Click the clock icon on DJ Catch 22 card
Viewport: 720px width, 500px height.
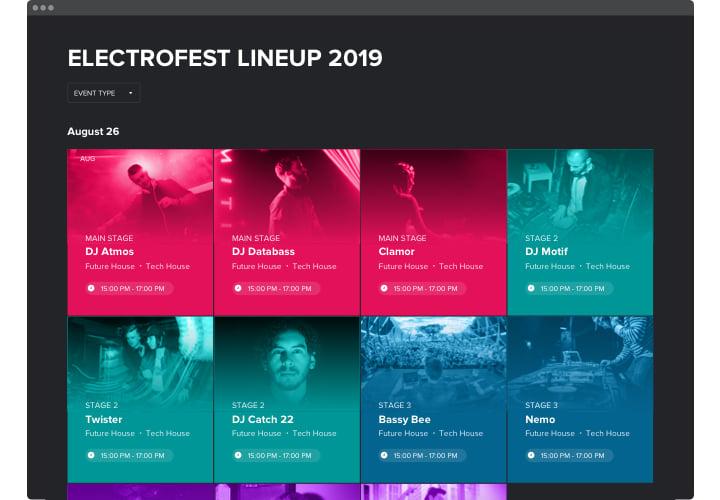[238, 455]
